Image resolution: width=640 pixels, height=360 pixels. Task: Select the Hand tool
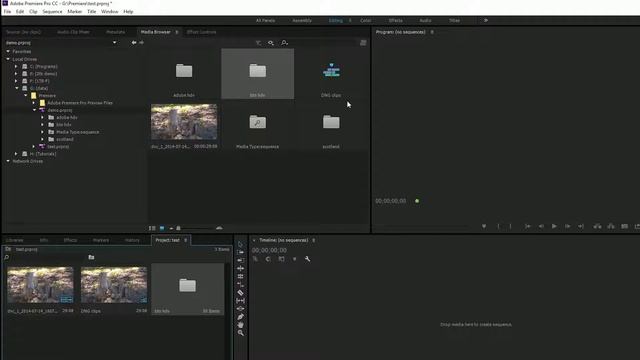click(240, 325)
